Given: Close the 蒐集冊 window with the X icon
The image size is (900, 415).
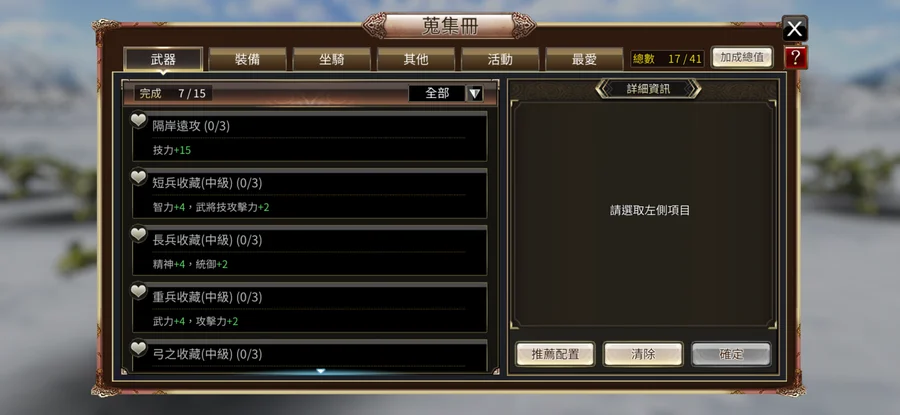Looking at the screenshot, I should tap(795, 28).
